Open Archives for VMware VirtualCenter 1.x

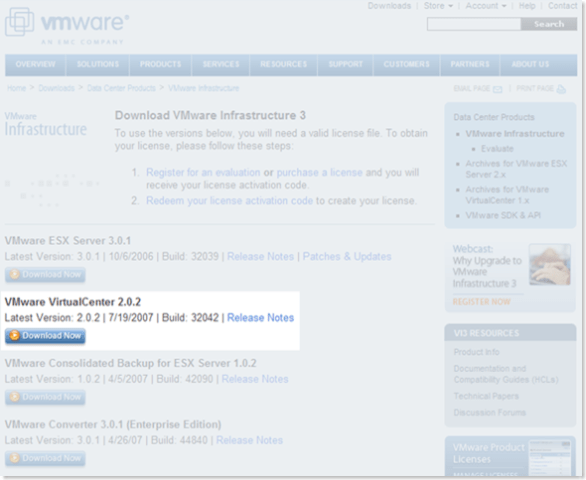tap(507, 195)
